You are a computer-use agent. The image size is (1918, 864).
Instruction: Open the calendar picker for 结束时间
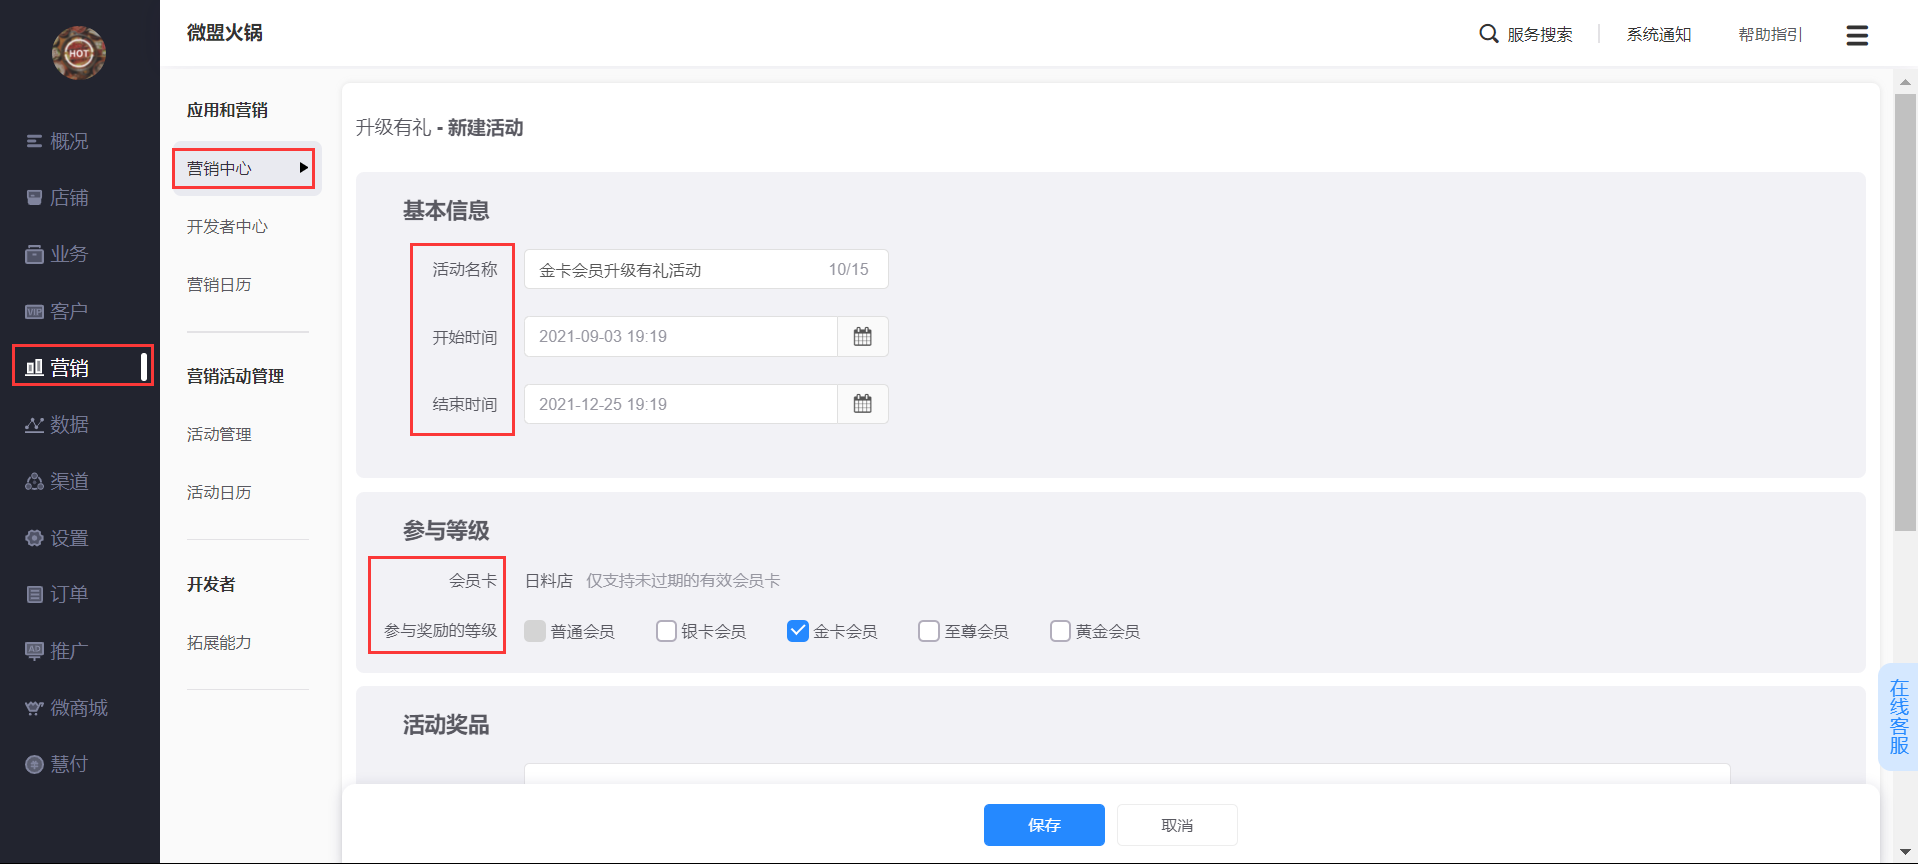point(863,404)
